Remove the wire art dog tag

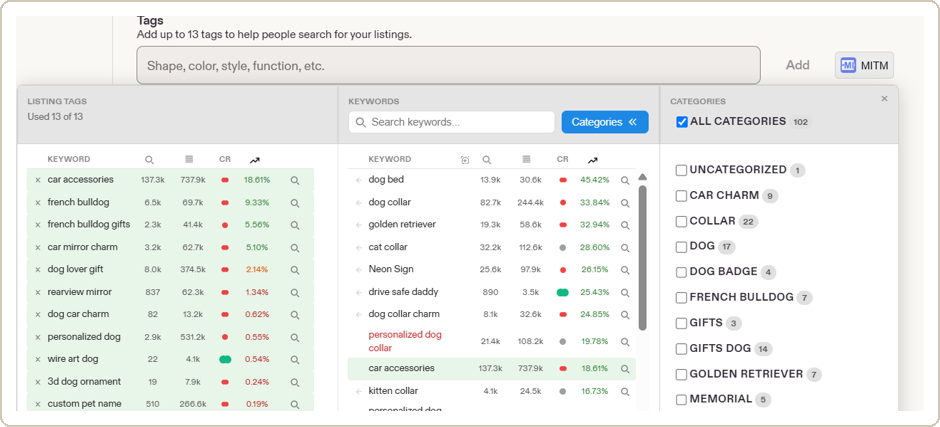point(38,360)
